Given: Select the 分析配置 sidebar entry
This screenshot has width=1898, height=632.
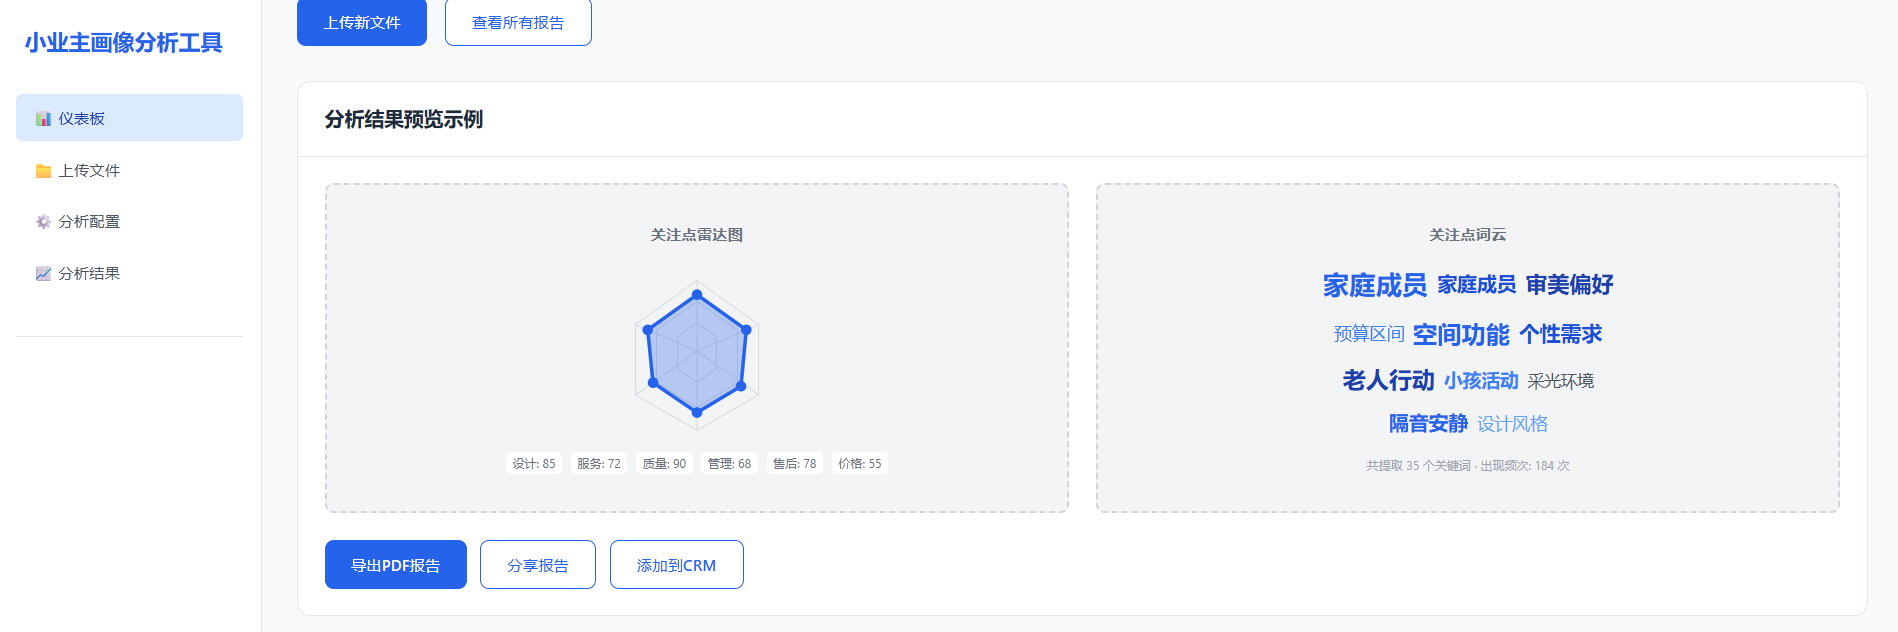Looking at the screenshot, I should (x=129, y=221).
